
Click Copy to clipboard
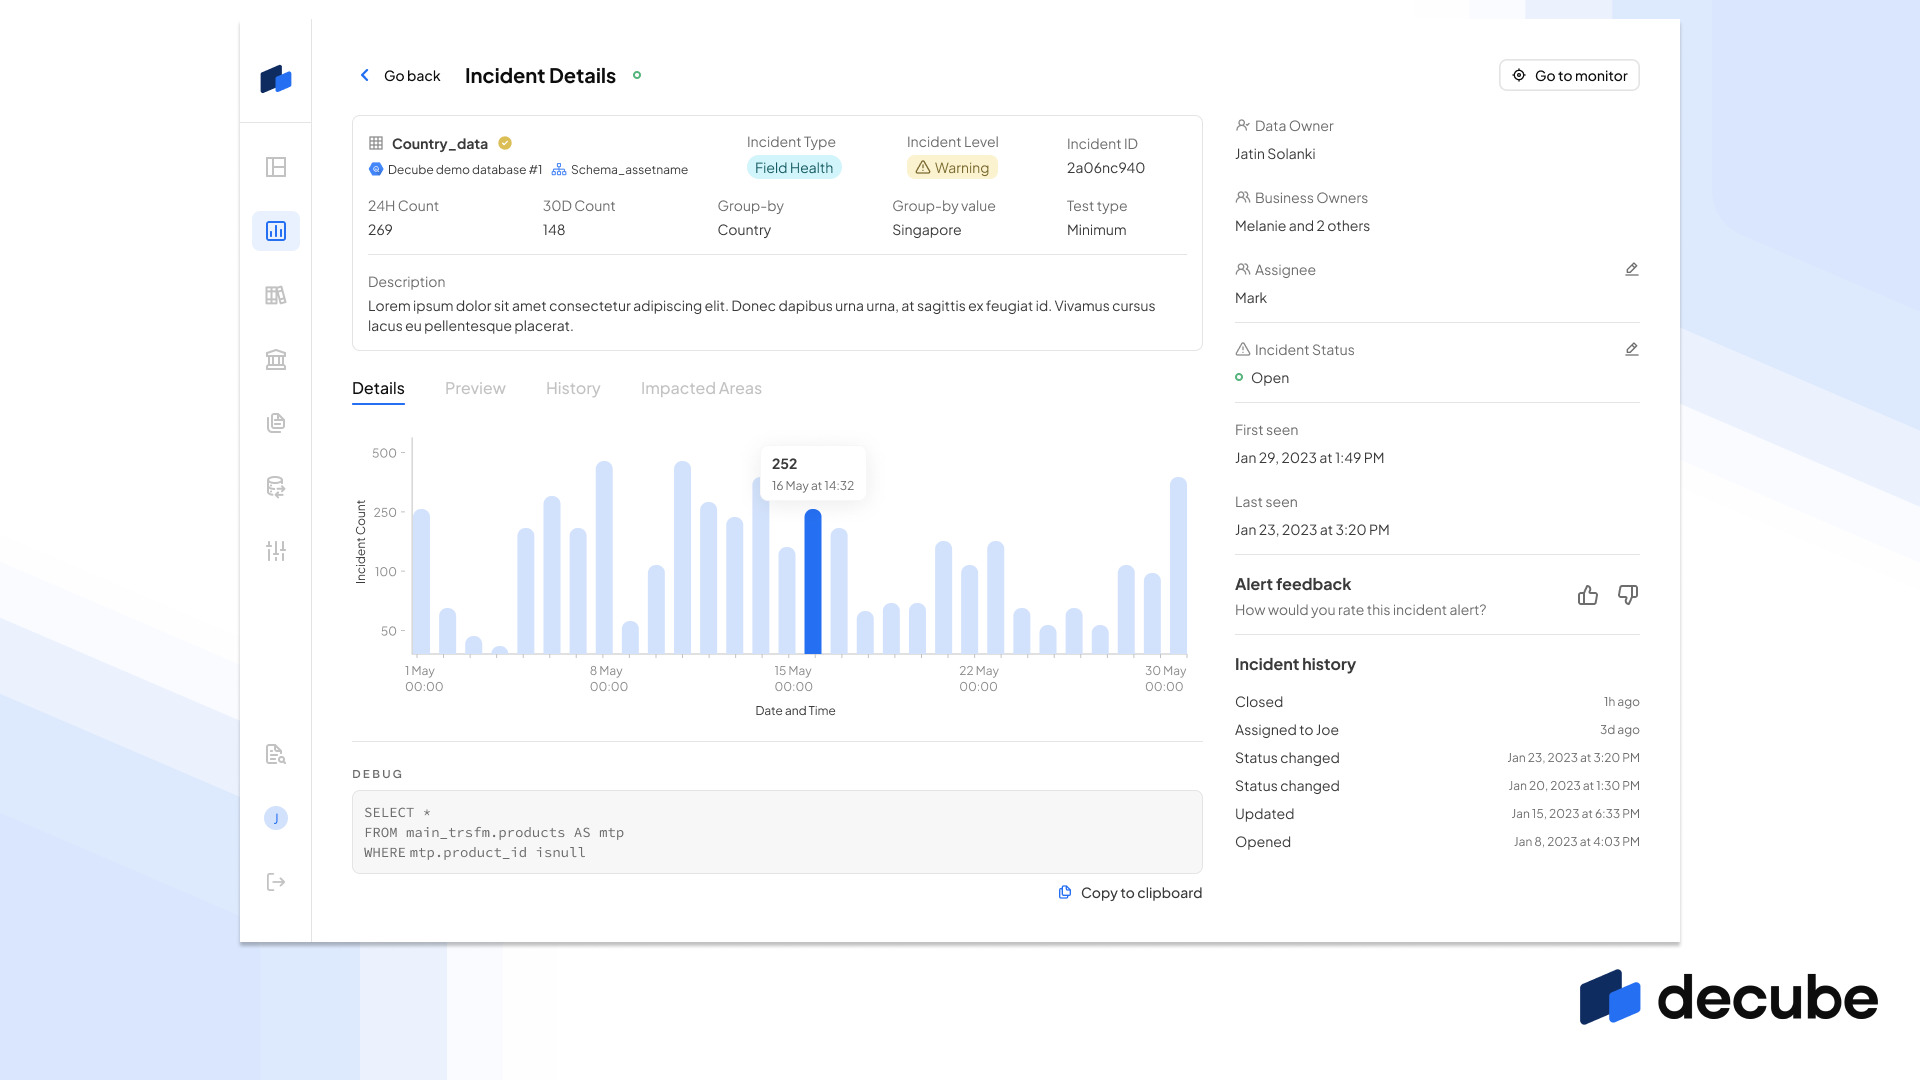(1141, 892)
